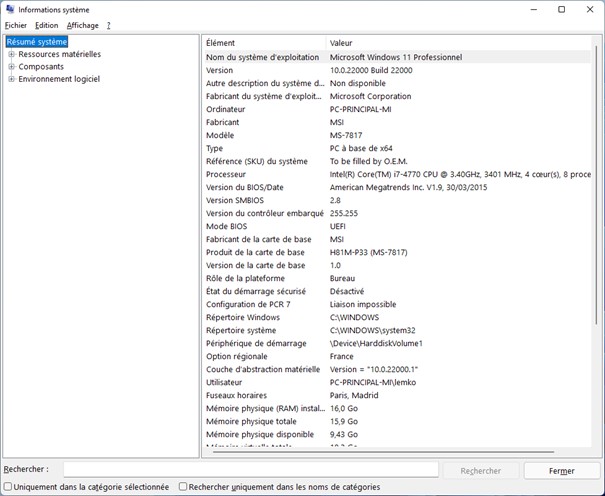This screenshot has width=605, height=496.
Task: Click inside the Rechercher text field
Action: coord(250,469)
